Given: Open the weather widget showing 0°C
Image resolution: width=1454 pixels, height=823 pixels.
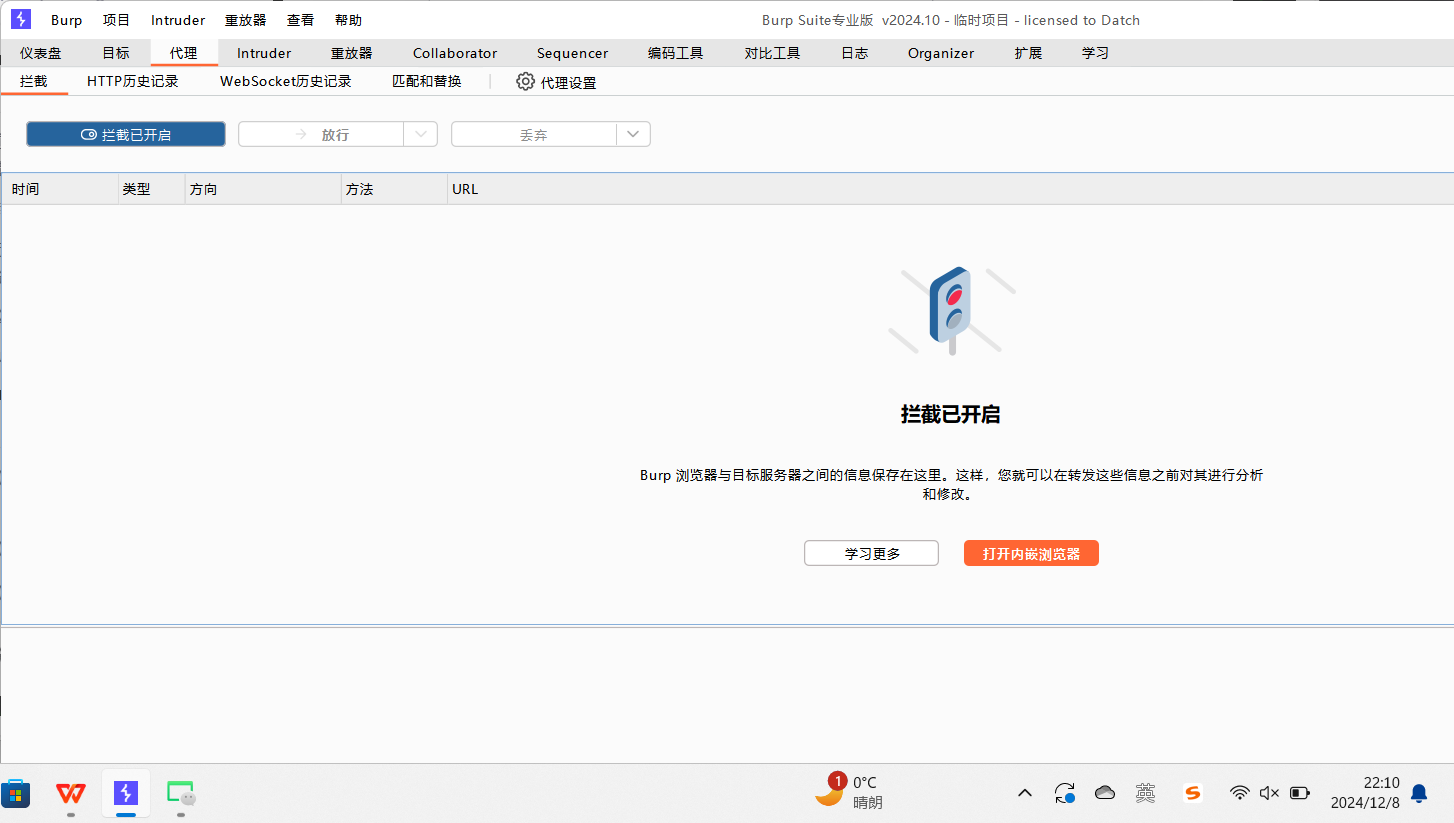Looking at the screenshot, I should point(849,791).
